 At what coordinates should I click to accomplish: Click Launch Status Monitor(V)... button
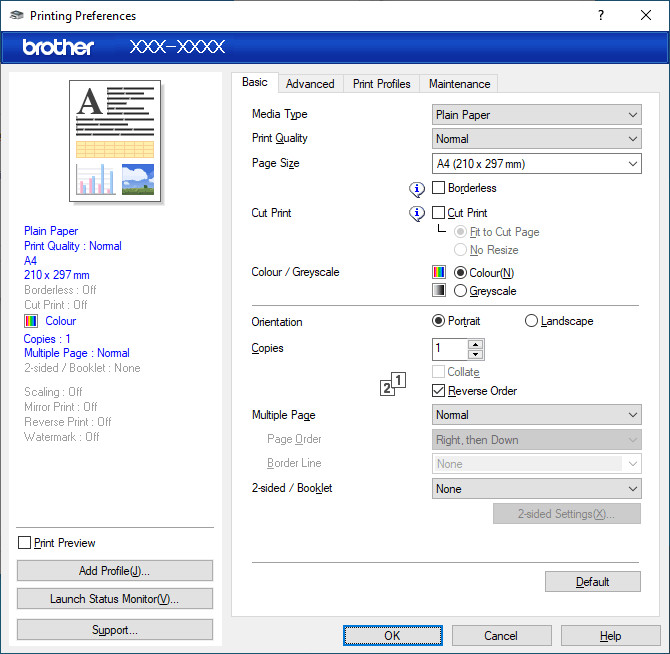coord(115,598)
